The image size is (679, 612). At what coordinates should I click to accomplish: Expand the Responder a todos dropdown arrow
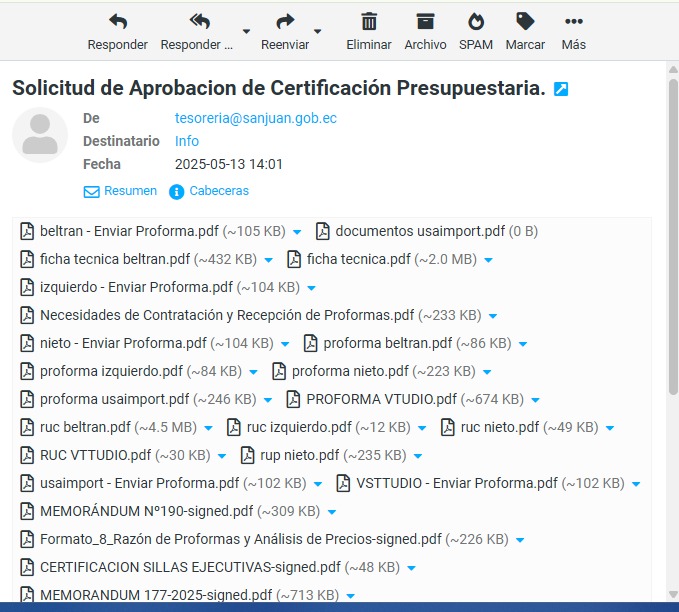tap(246, 30)
